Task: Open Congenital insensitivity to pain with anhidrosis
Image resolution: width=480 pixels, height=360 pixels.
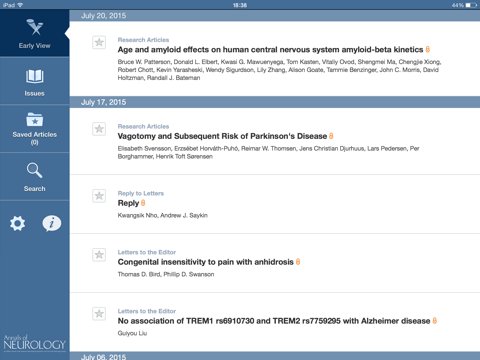Action: tap(206, 262)
